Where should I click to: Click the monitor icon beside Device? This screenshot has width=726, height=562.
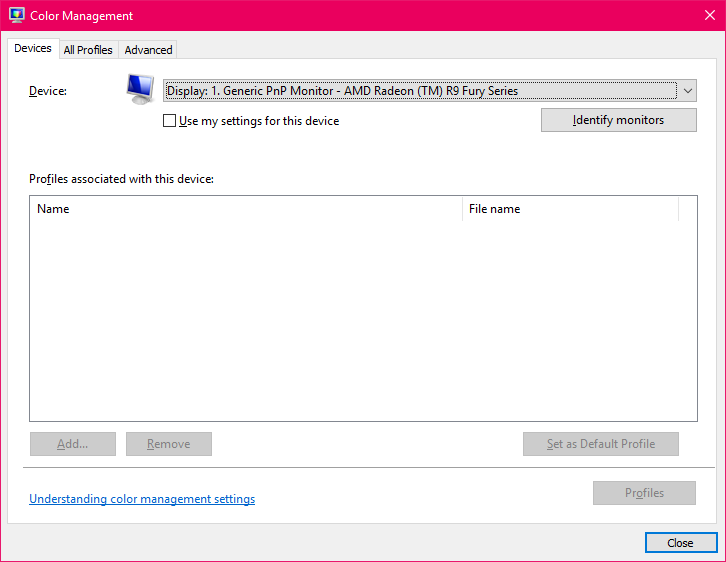(140, 89)
